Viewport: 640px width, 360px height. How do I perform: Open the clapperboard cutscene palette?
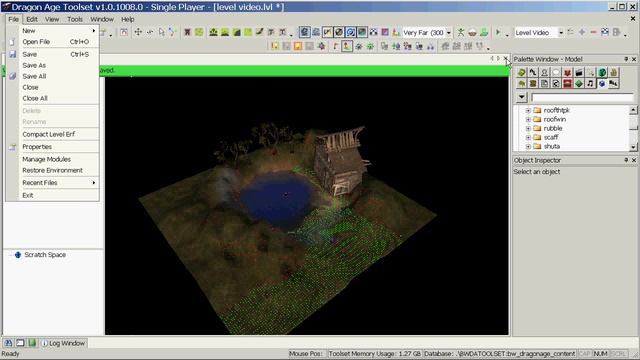tap(579, 73)
